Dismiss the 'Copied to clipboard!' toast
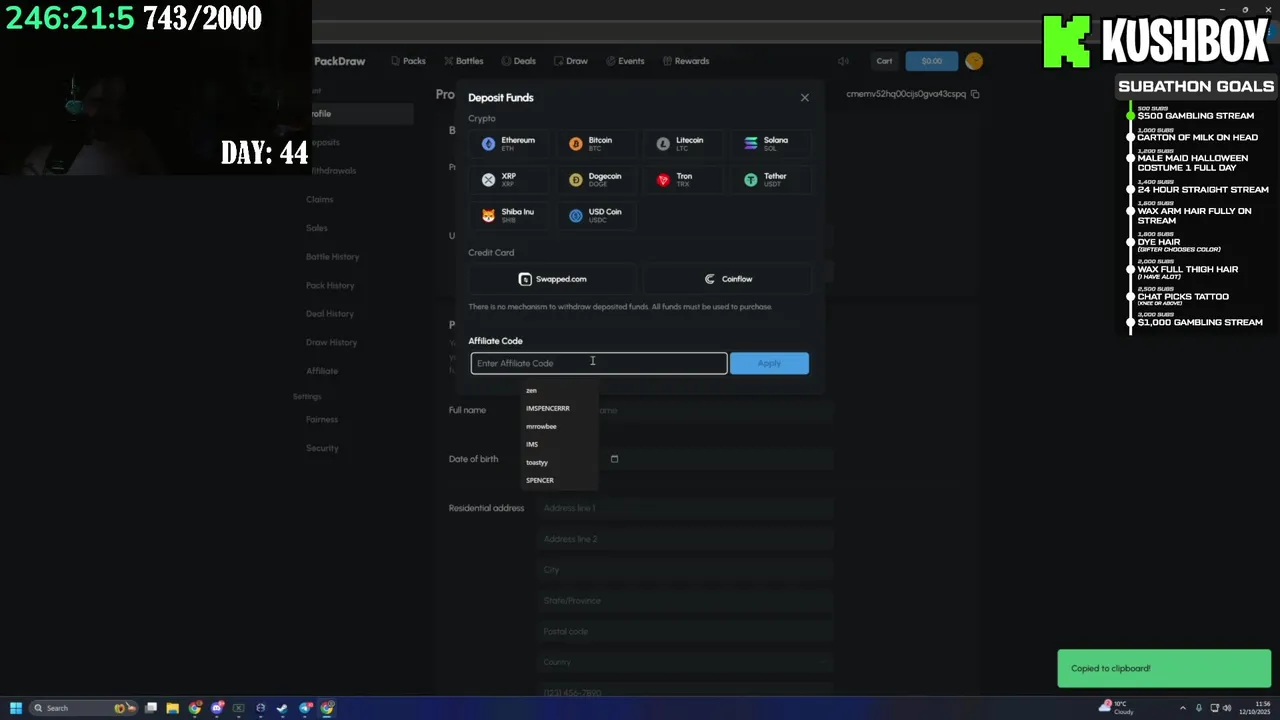This screenshot has width=1280, height=720. click(1164, 668)
